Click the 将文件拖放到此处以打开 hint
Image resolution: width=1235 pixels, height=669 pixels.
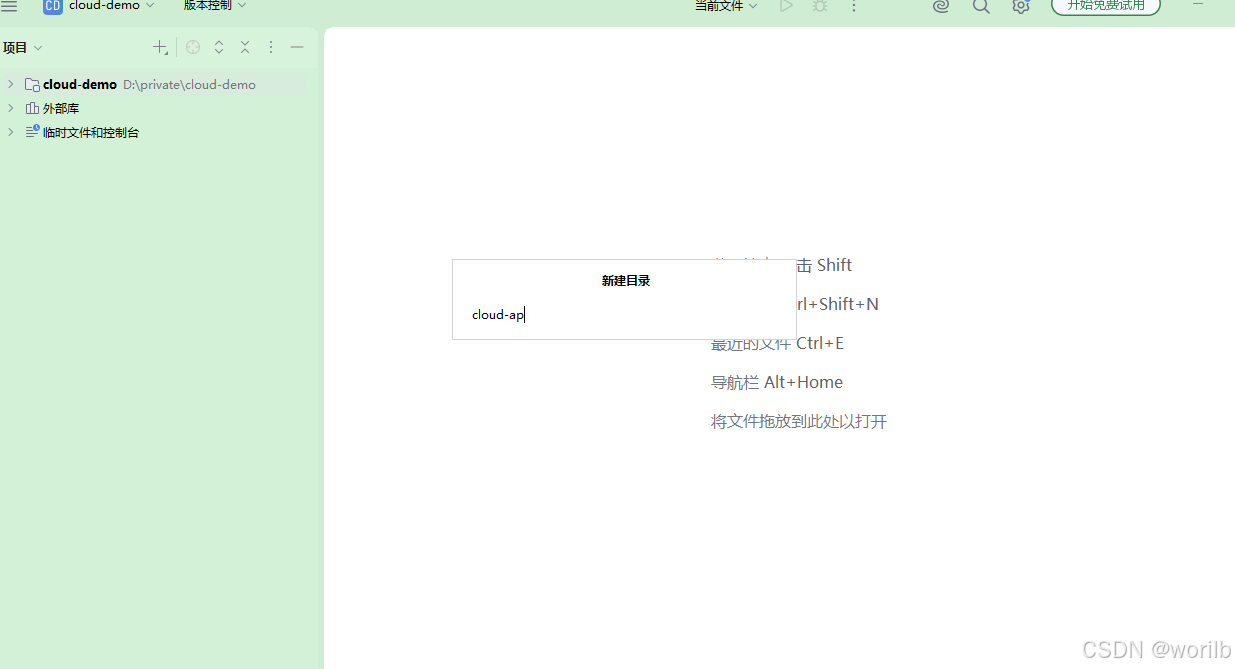point(799,421)
